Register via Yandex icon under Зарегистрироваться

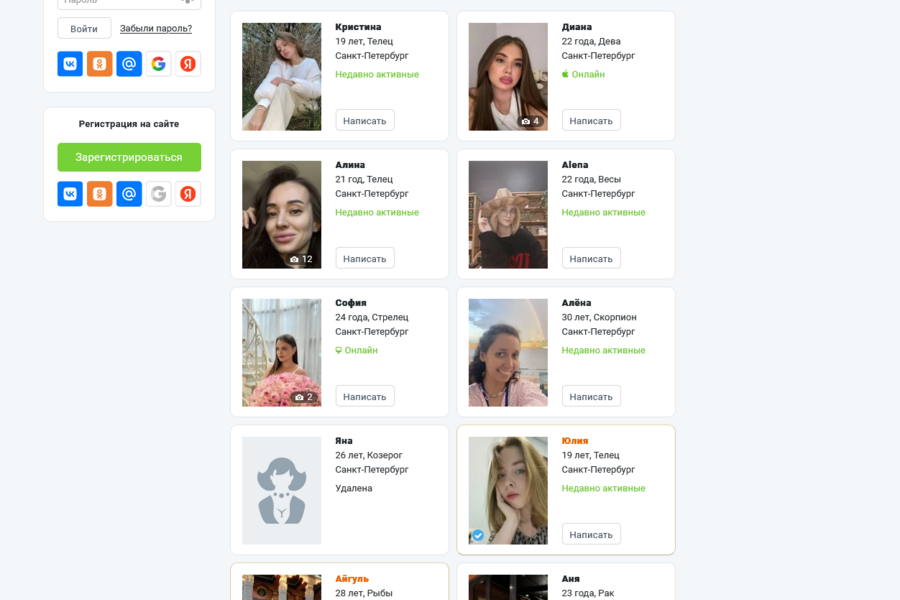coord(188,194)
